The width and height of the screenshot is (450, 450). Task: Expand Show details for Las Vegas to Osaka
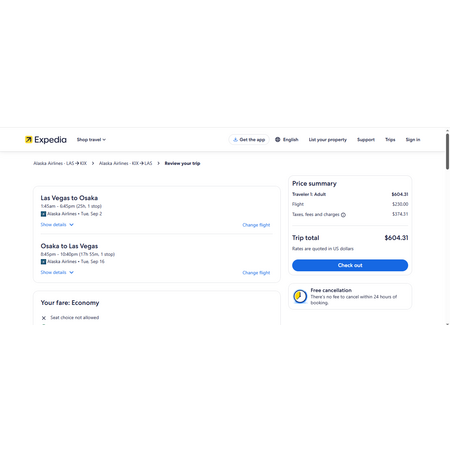tap(57, 225)
